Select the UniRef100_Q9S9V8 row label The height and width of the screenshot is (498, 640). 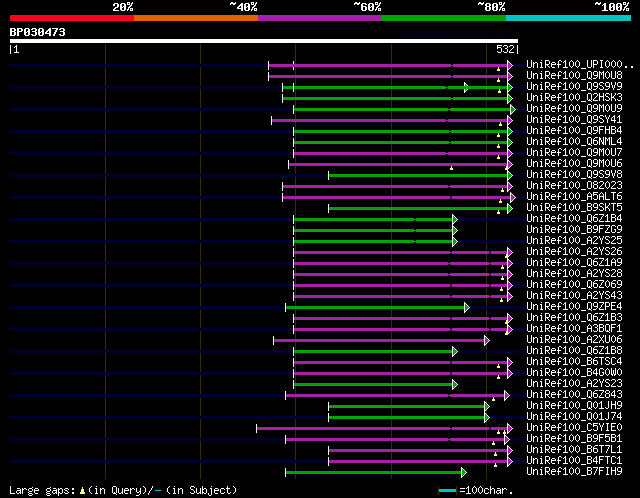(574, 175)
